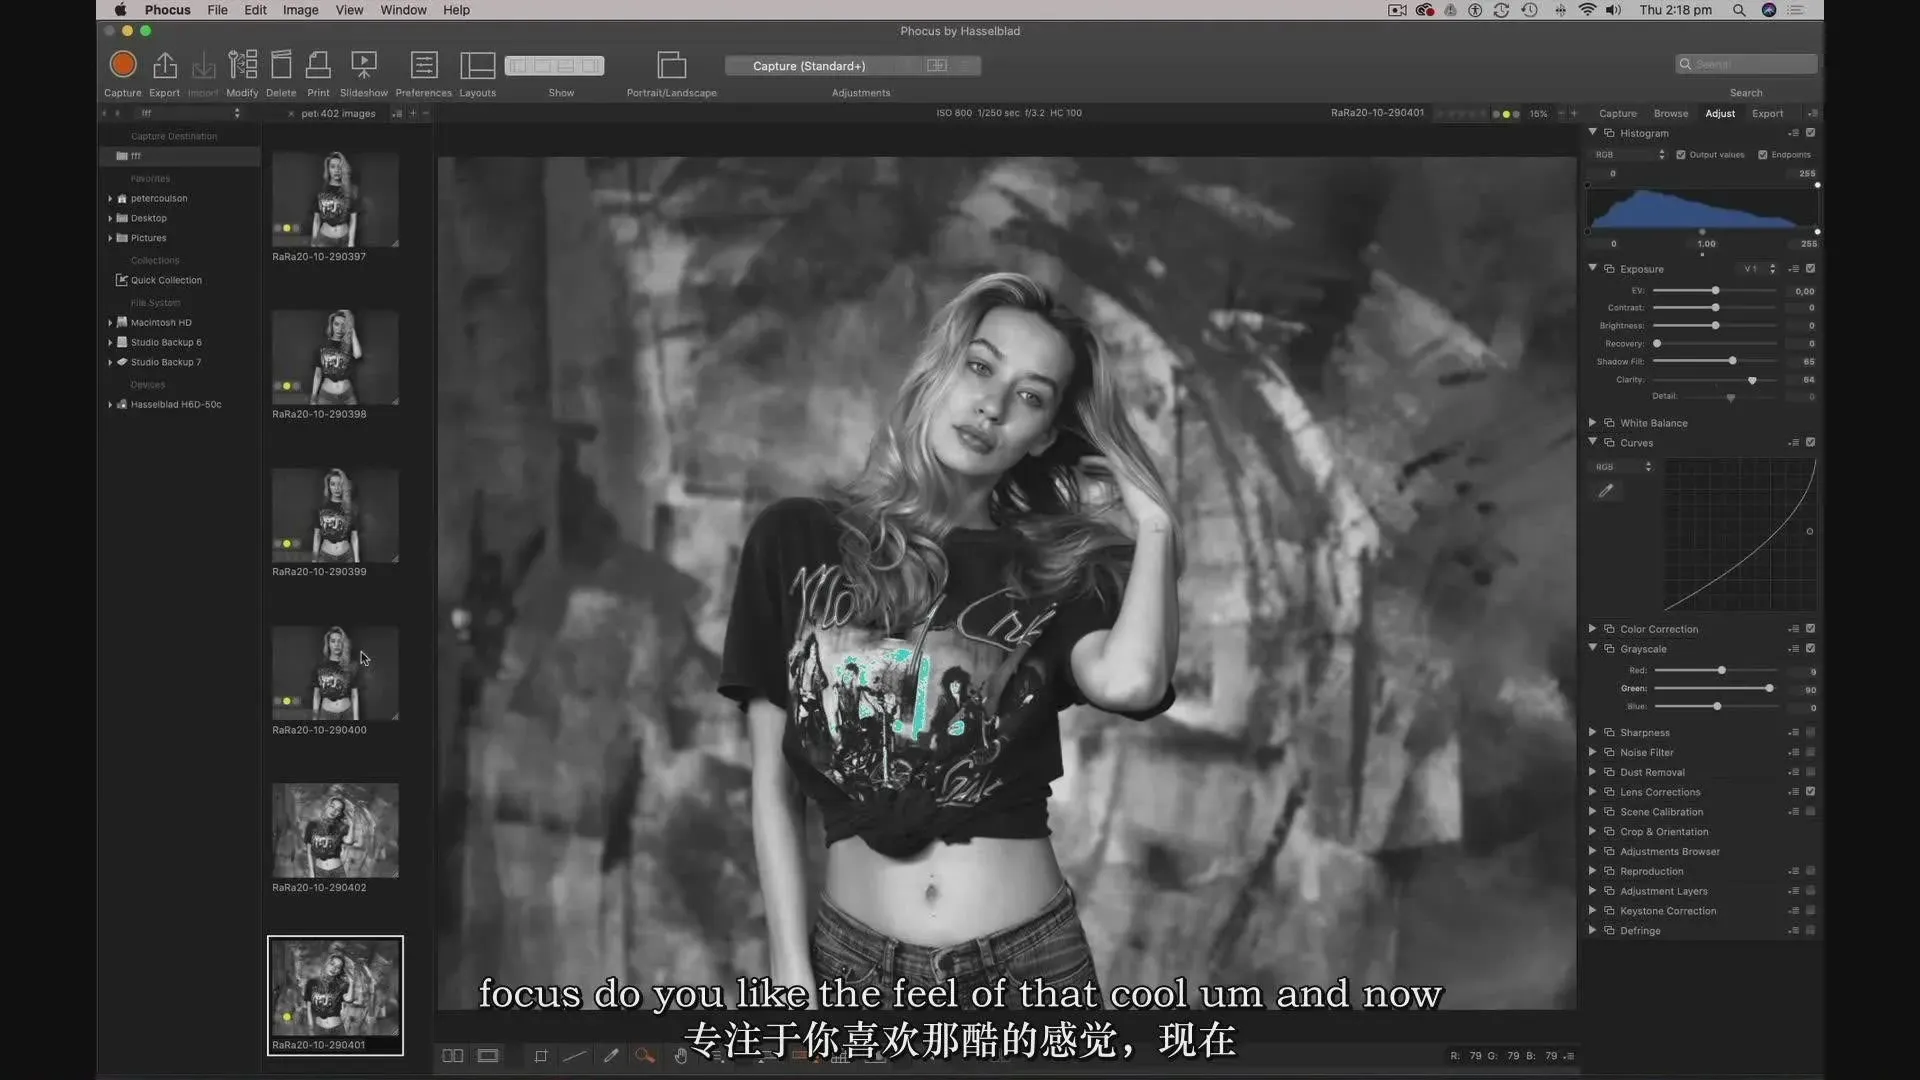
Task: Start the Slideshow from toolbar
Action: coord(364,65)
